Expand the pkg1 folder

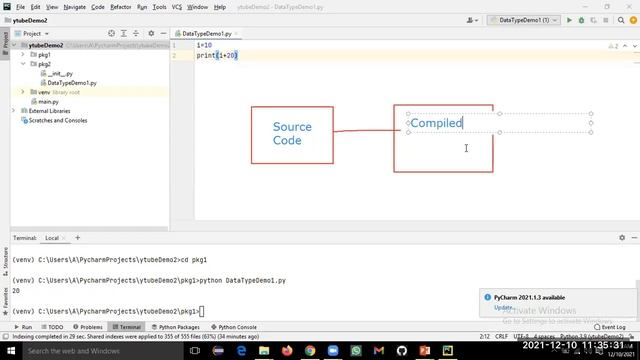23,54
